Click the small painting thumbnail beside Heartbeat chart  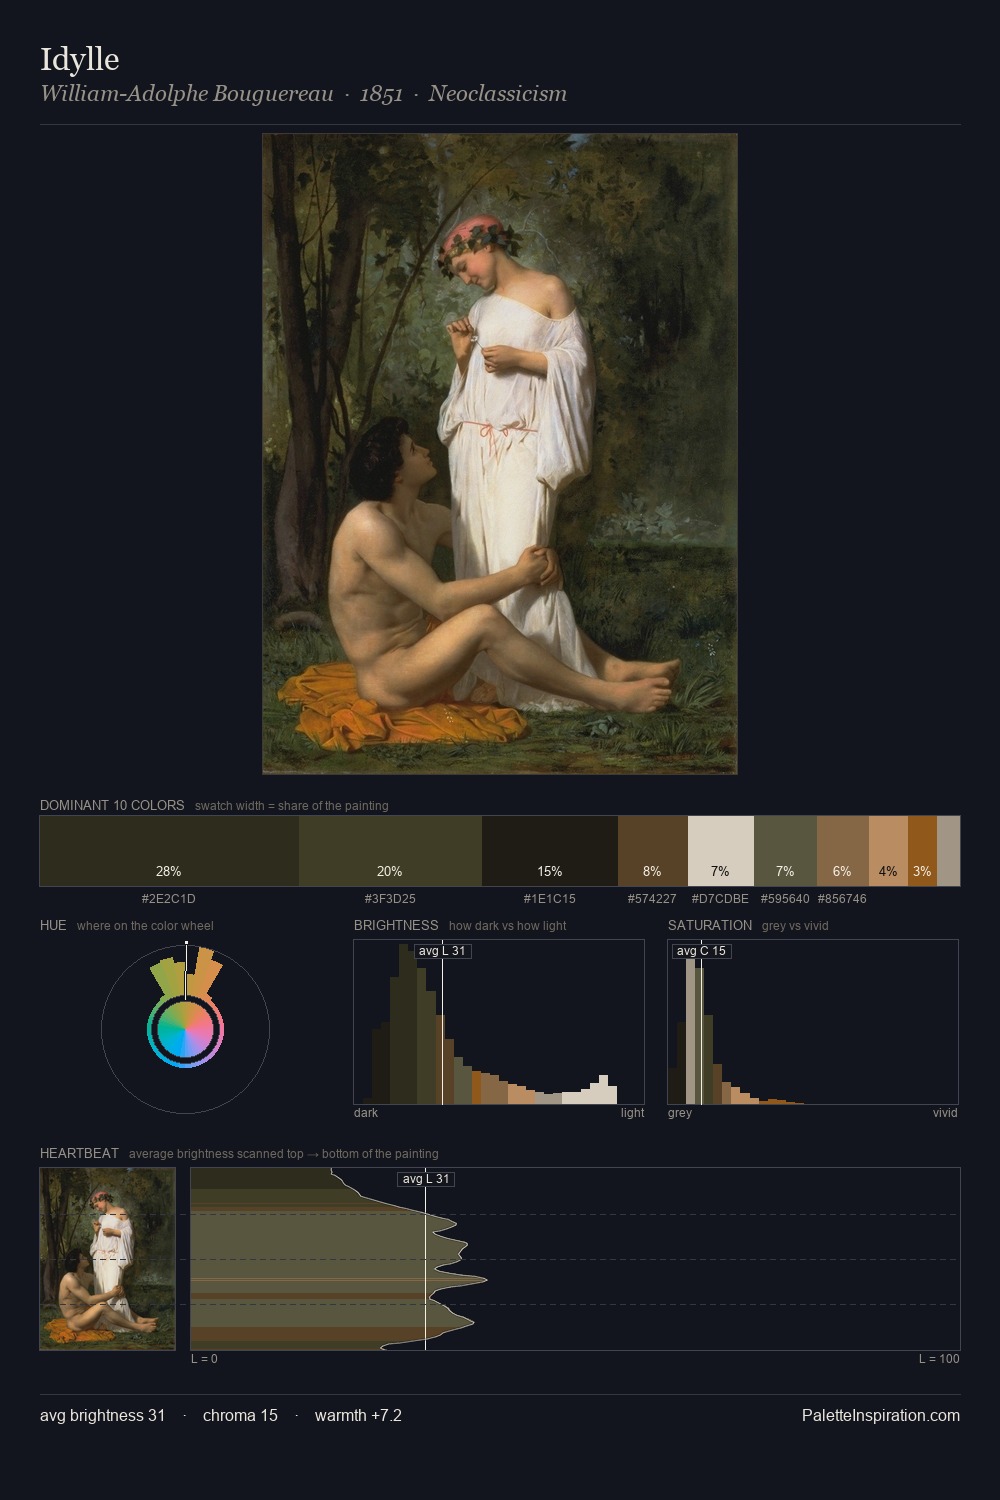pos(108,1259)
